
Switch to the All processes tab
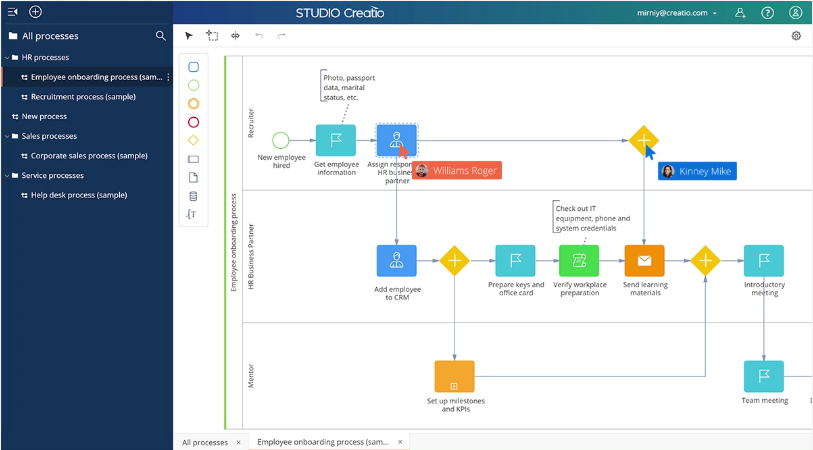(x=205, y=442)
